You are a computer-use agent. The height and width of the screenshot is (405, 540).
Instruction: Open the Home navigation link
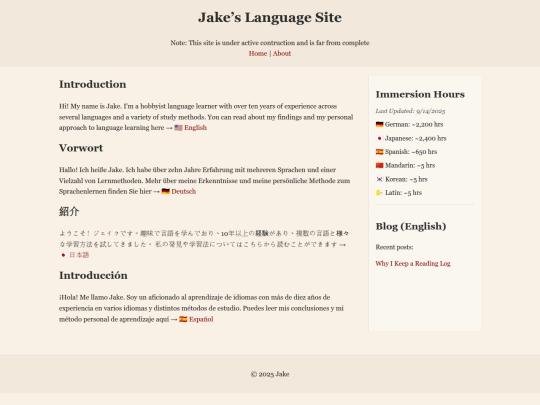pyautogui.click(x=258, y=53)
